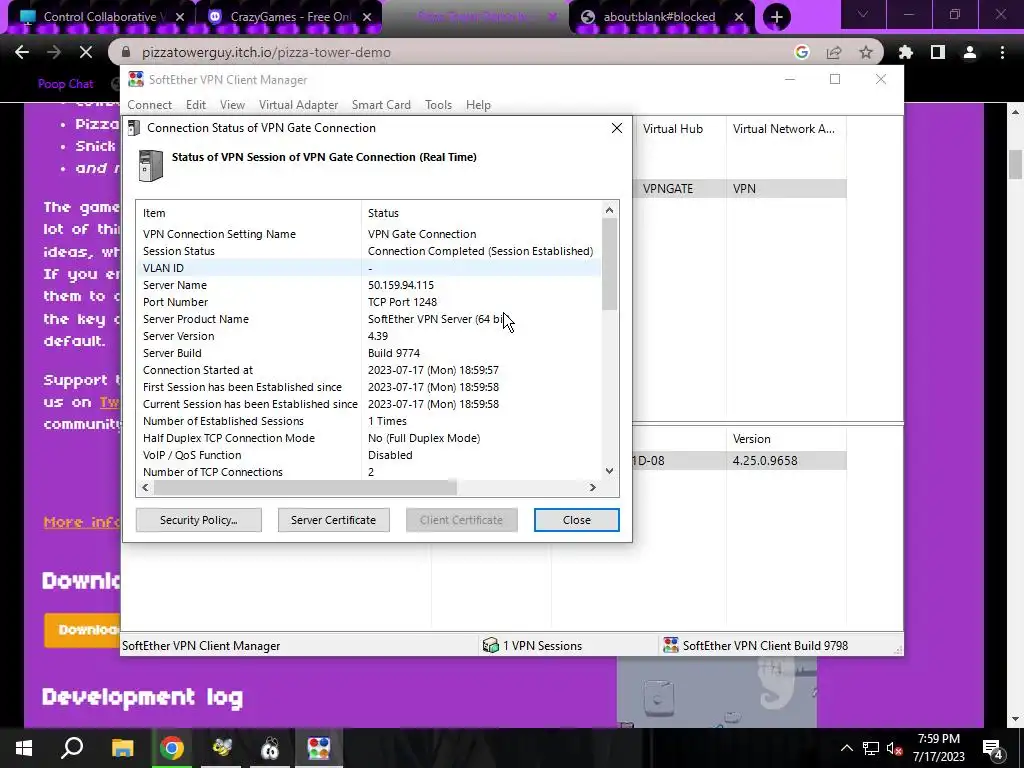Select the VPNGATE virtual hub cell
This screenshot has width=1024, height=768.
coord(679,189)
